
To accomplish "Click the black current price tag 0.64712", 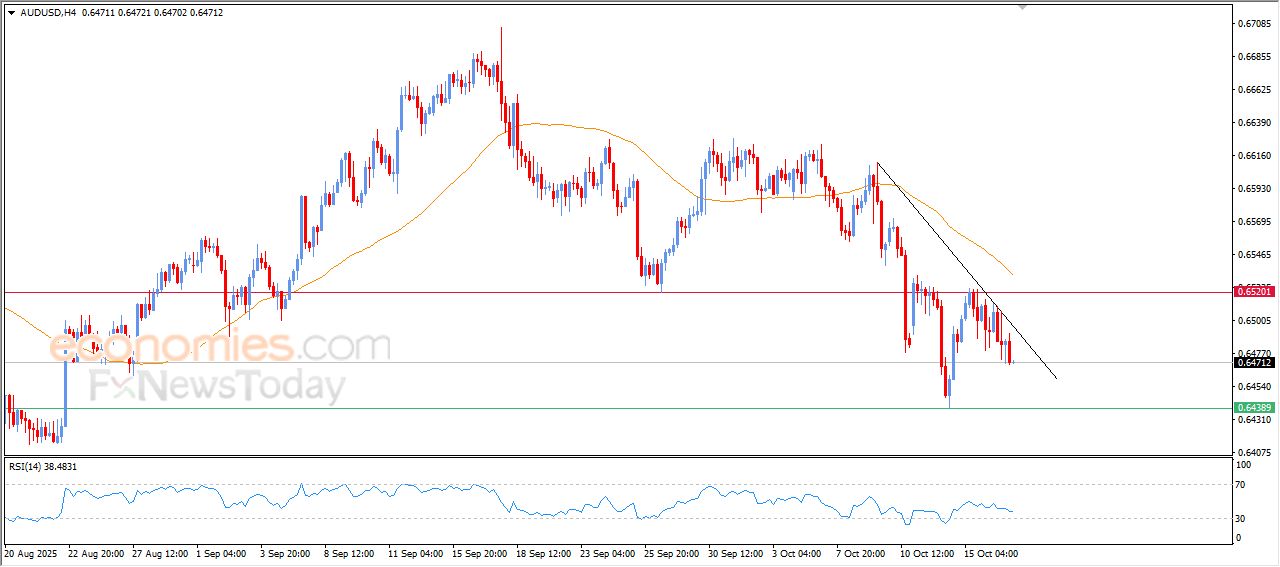I will (x=1254, y=363).
